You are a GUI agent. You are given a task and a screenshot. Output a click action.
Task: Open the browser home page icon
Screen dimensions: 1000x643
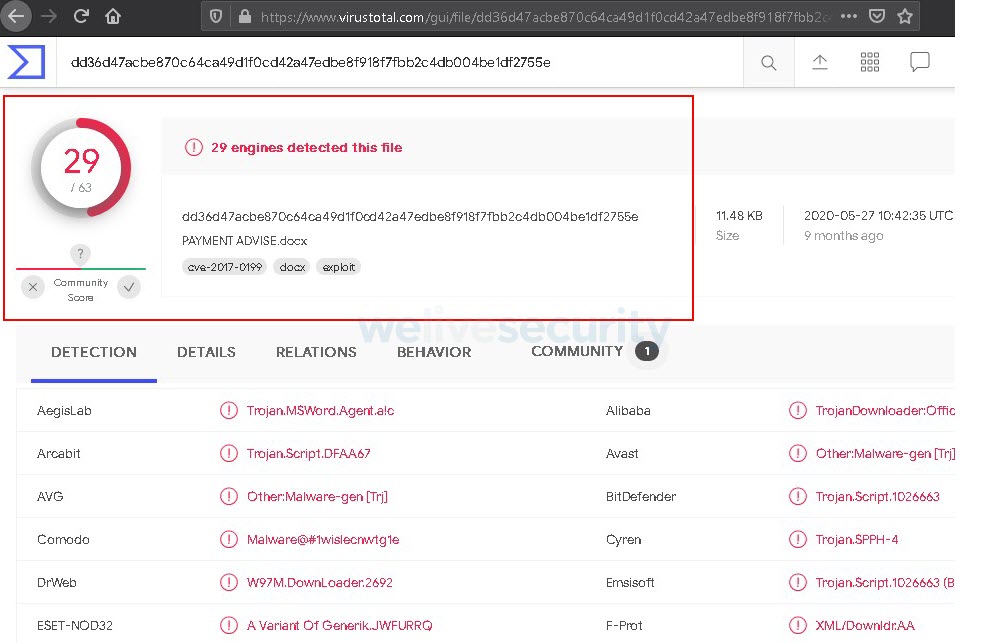coord(113,16)
